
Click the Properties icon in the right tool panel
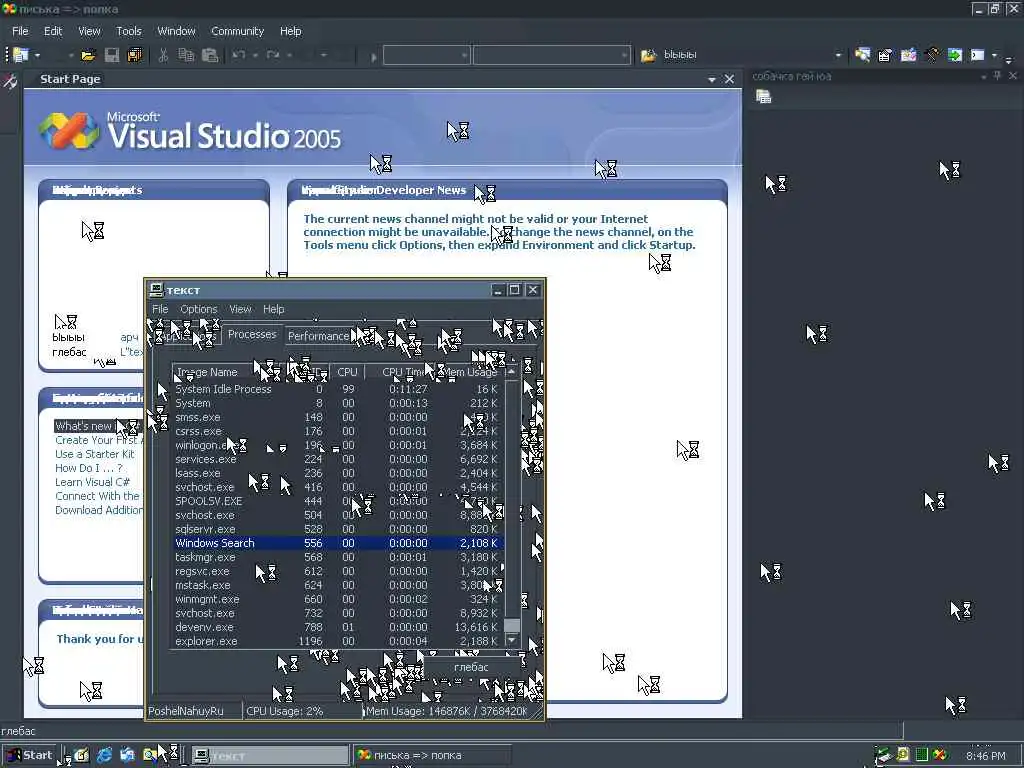point(763,97)
